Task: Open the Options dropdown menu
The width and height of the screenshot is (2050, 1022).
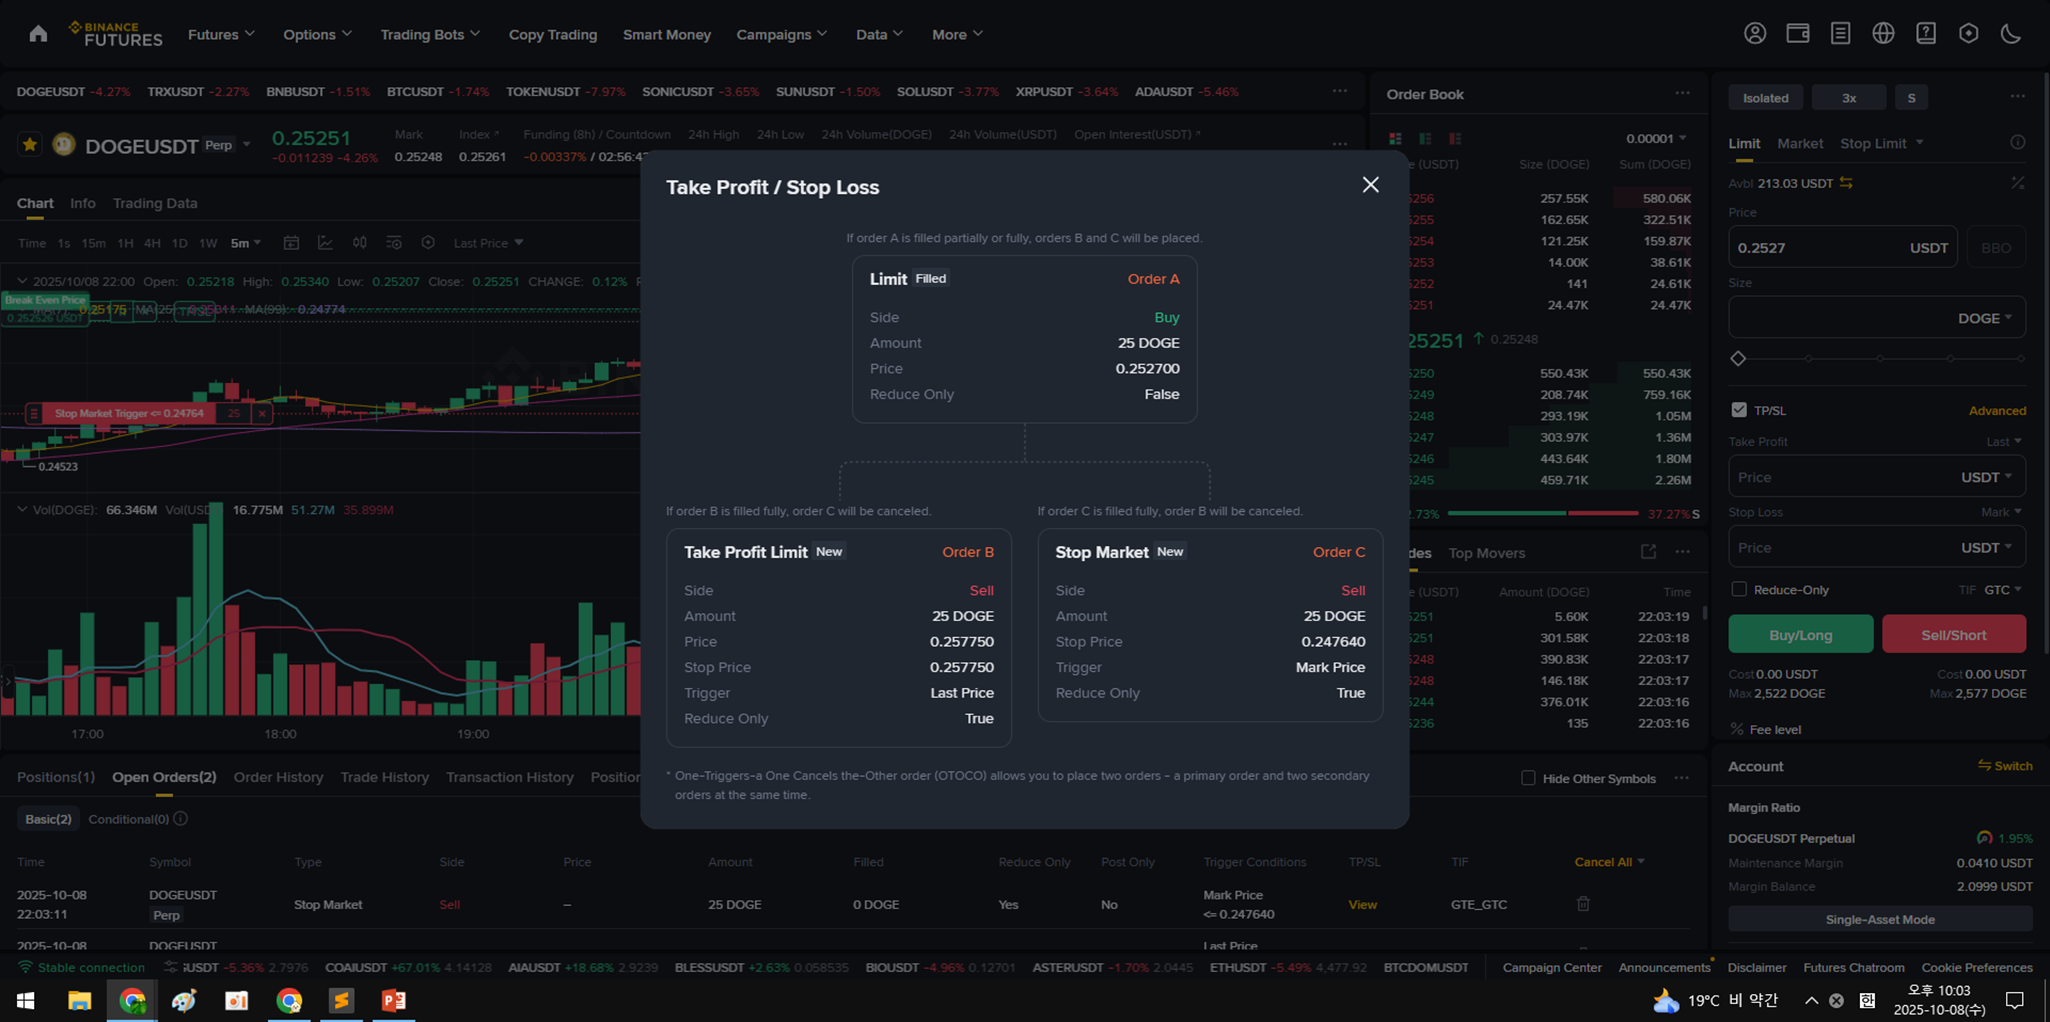Action: (x=317, y=34)
